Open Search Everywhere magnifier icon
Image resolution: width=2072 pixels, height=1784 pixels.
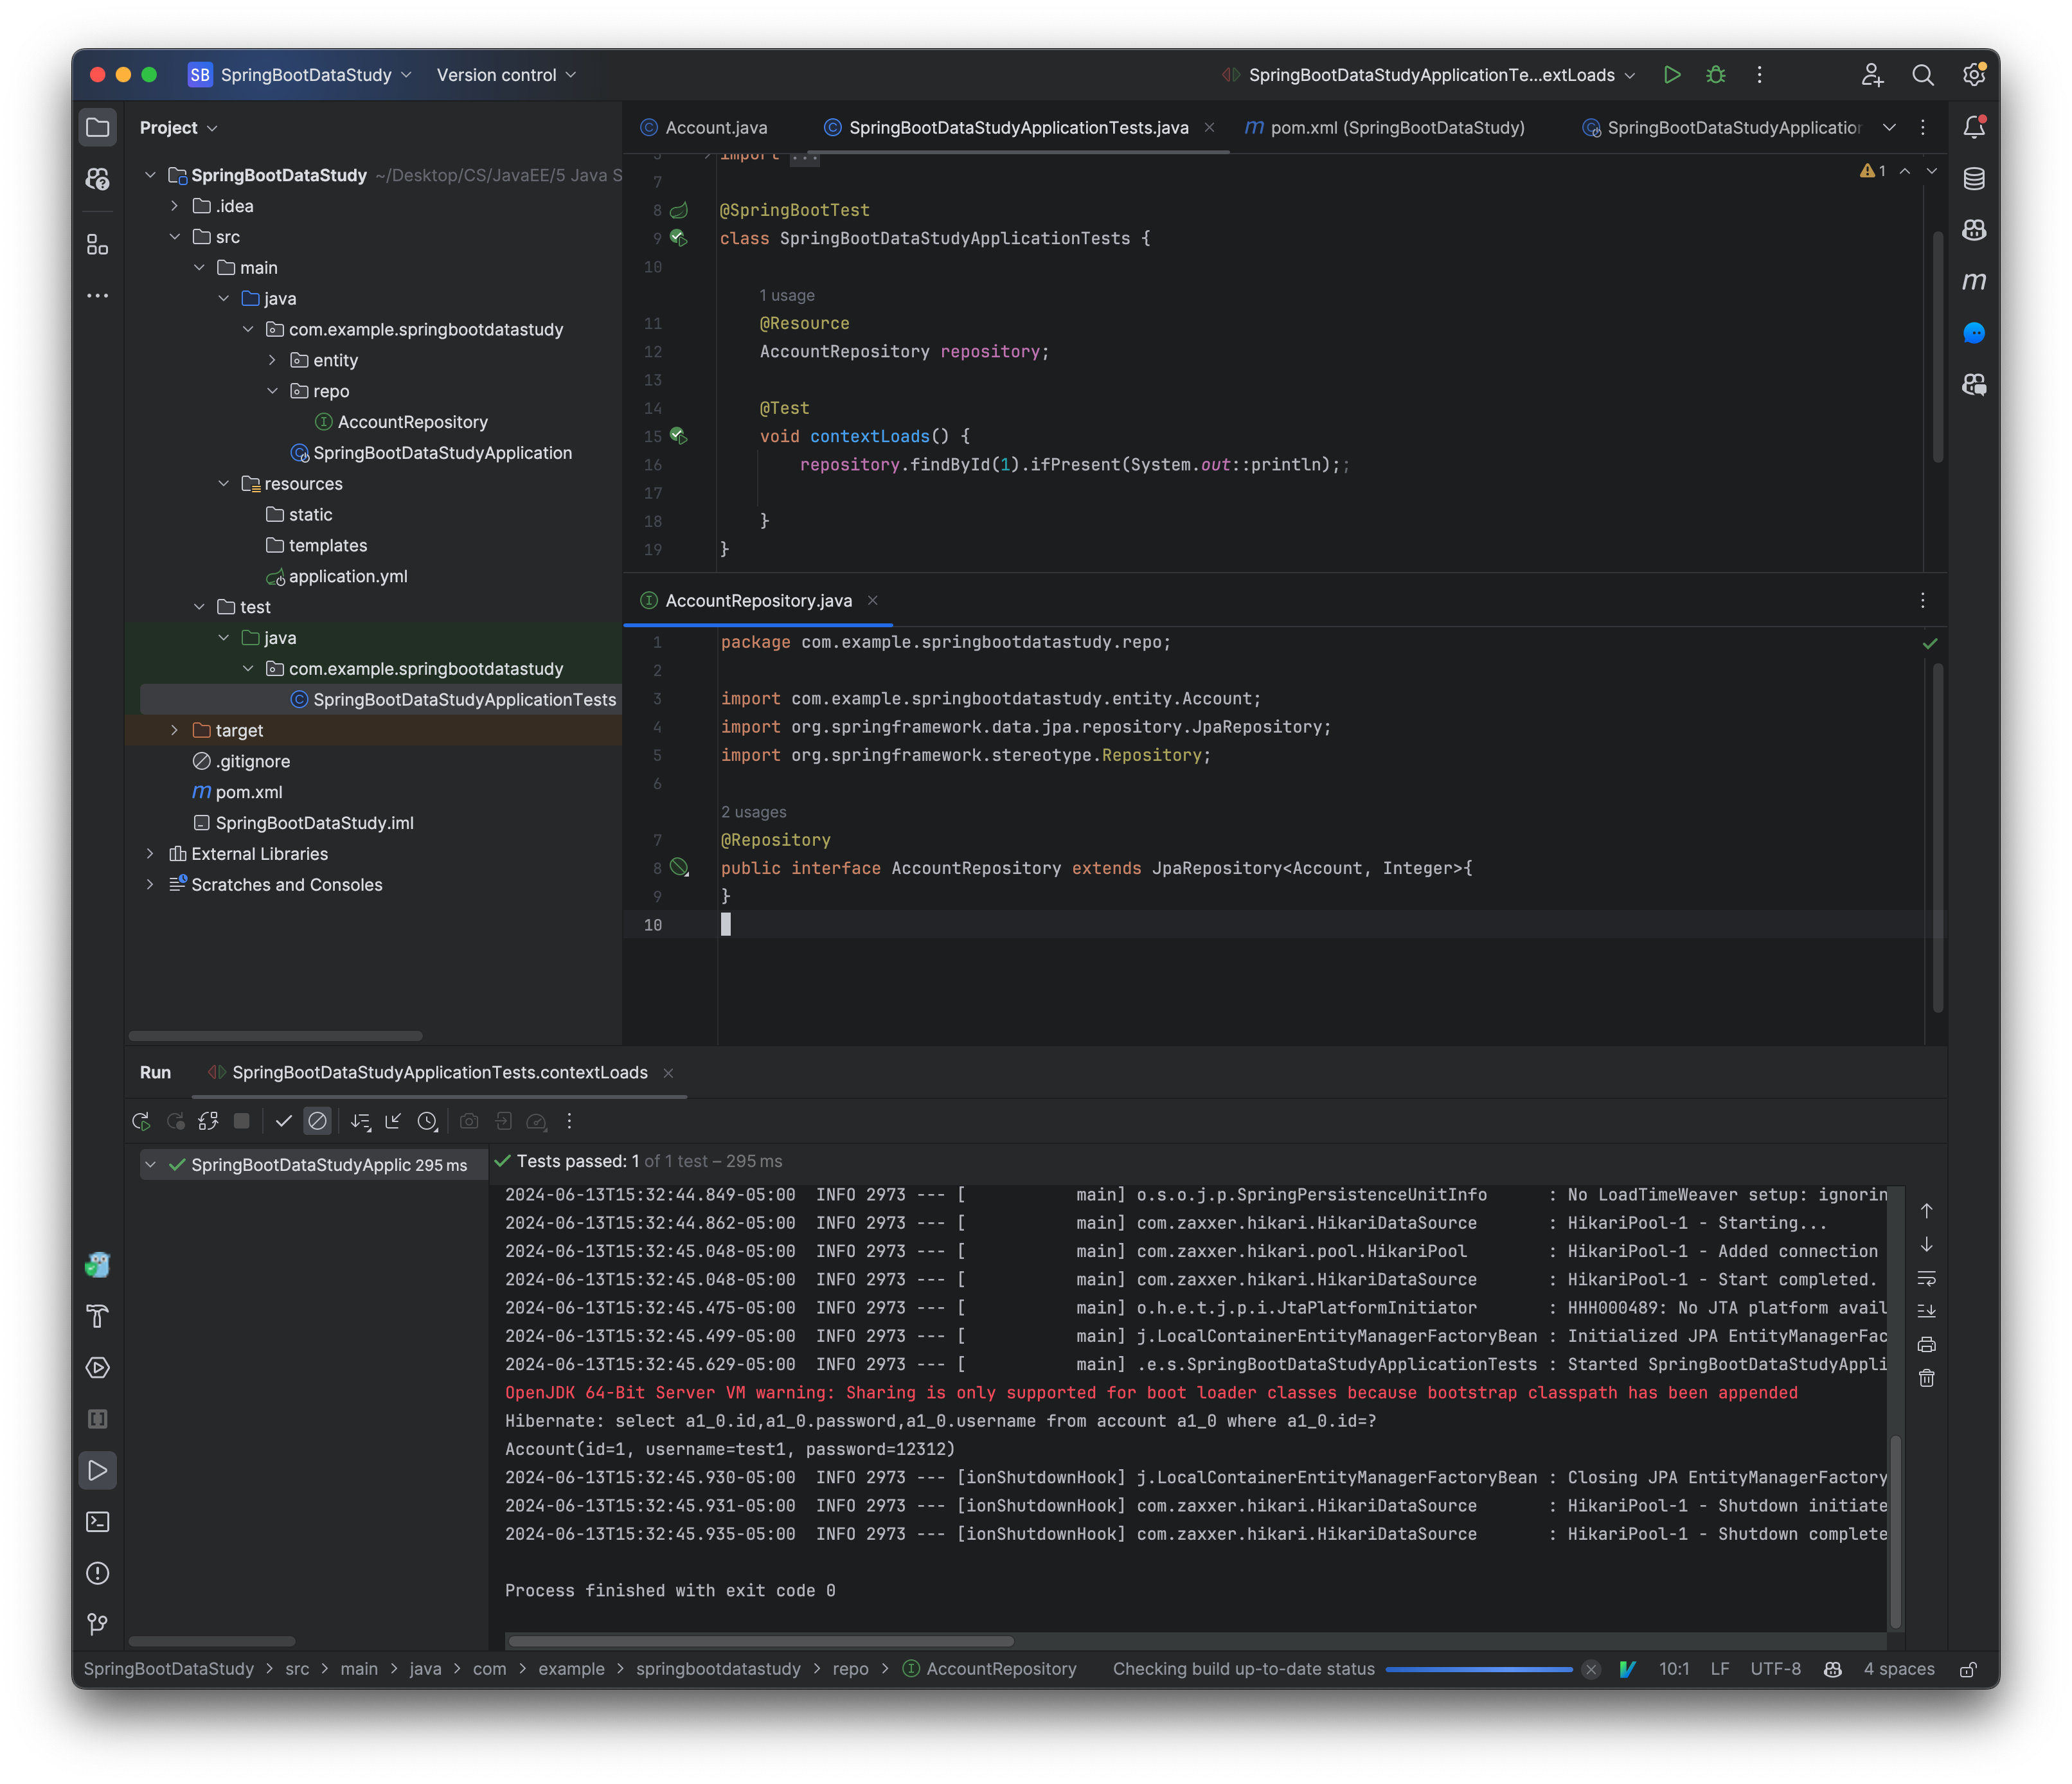1922,75
